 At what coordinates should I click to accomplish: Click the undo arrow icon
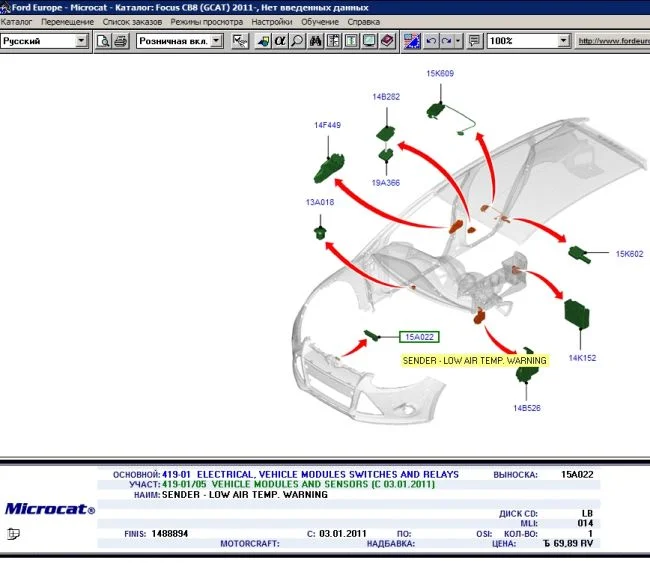[431, 41]
